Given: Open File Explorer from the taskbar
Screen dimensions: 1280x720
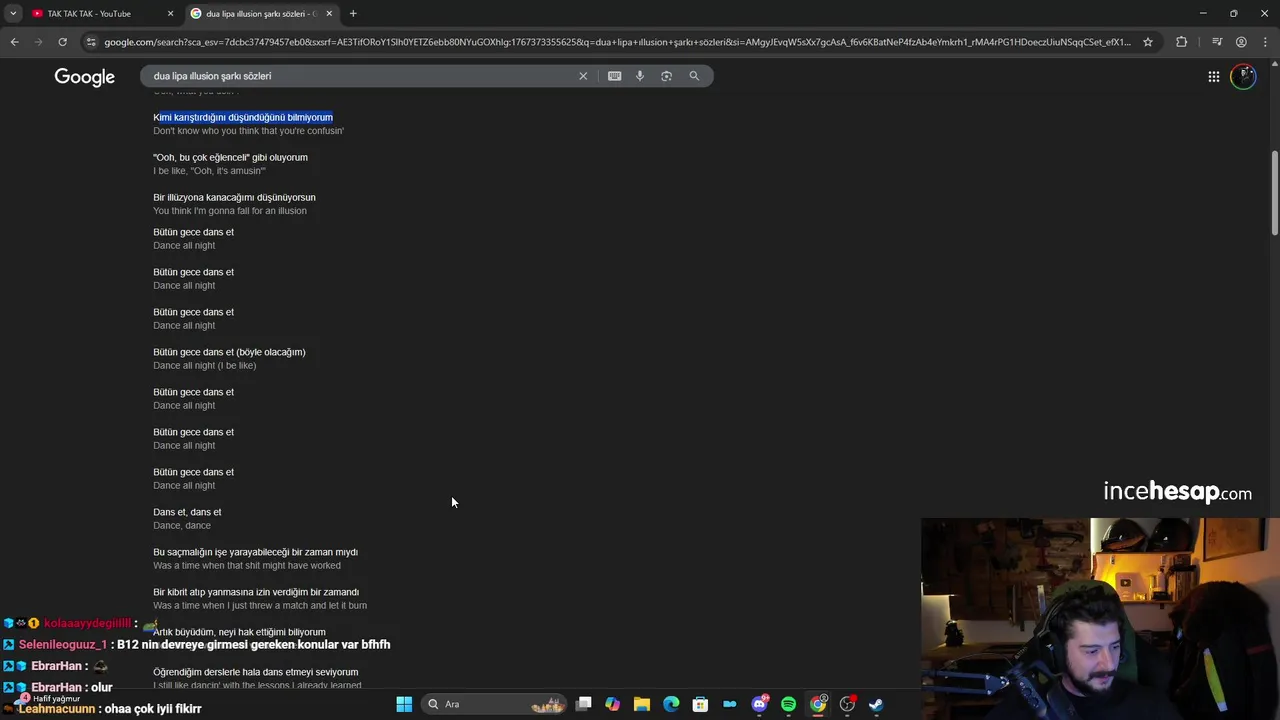Looking at the screenshot, I should point(642,704).
